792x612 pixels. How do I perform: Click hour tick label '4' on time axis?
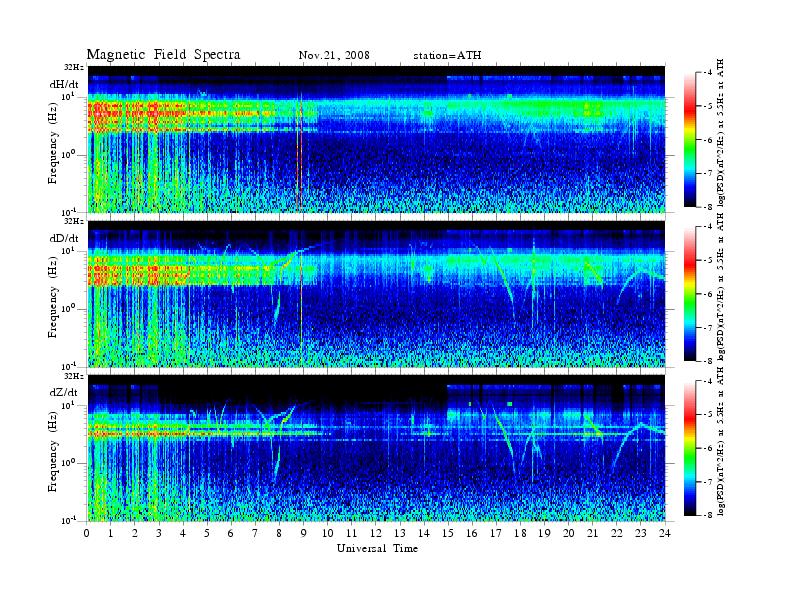[183, 533]
